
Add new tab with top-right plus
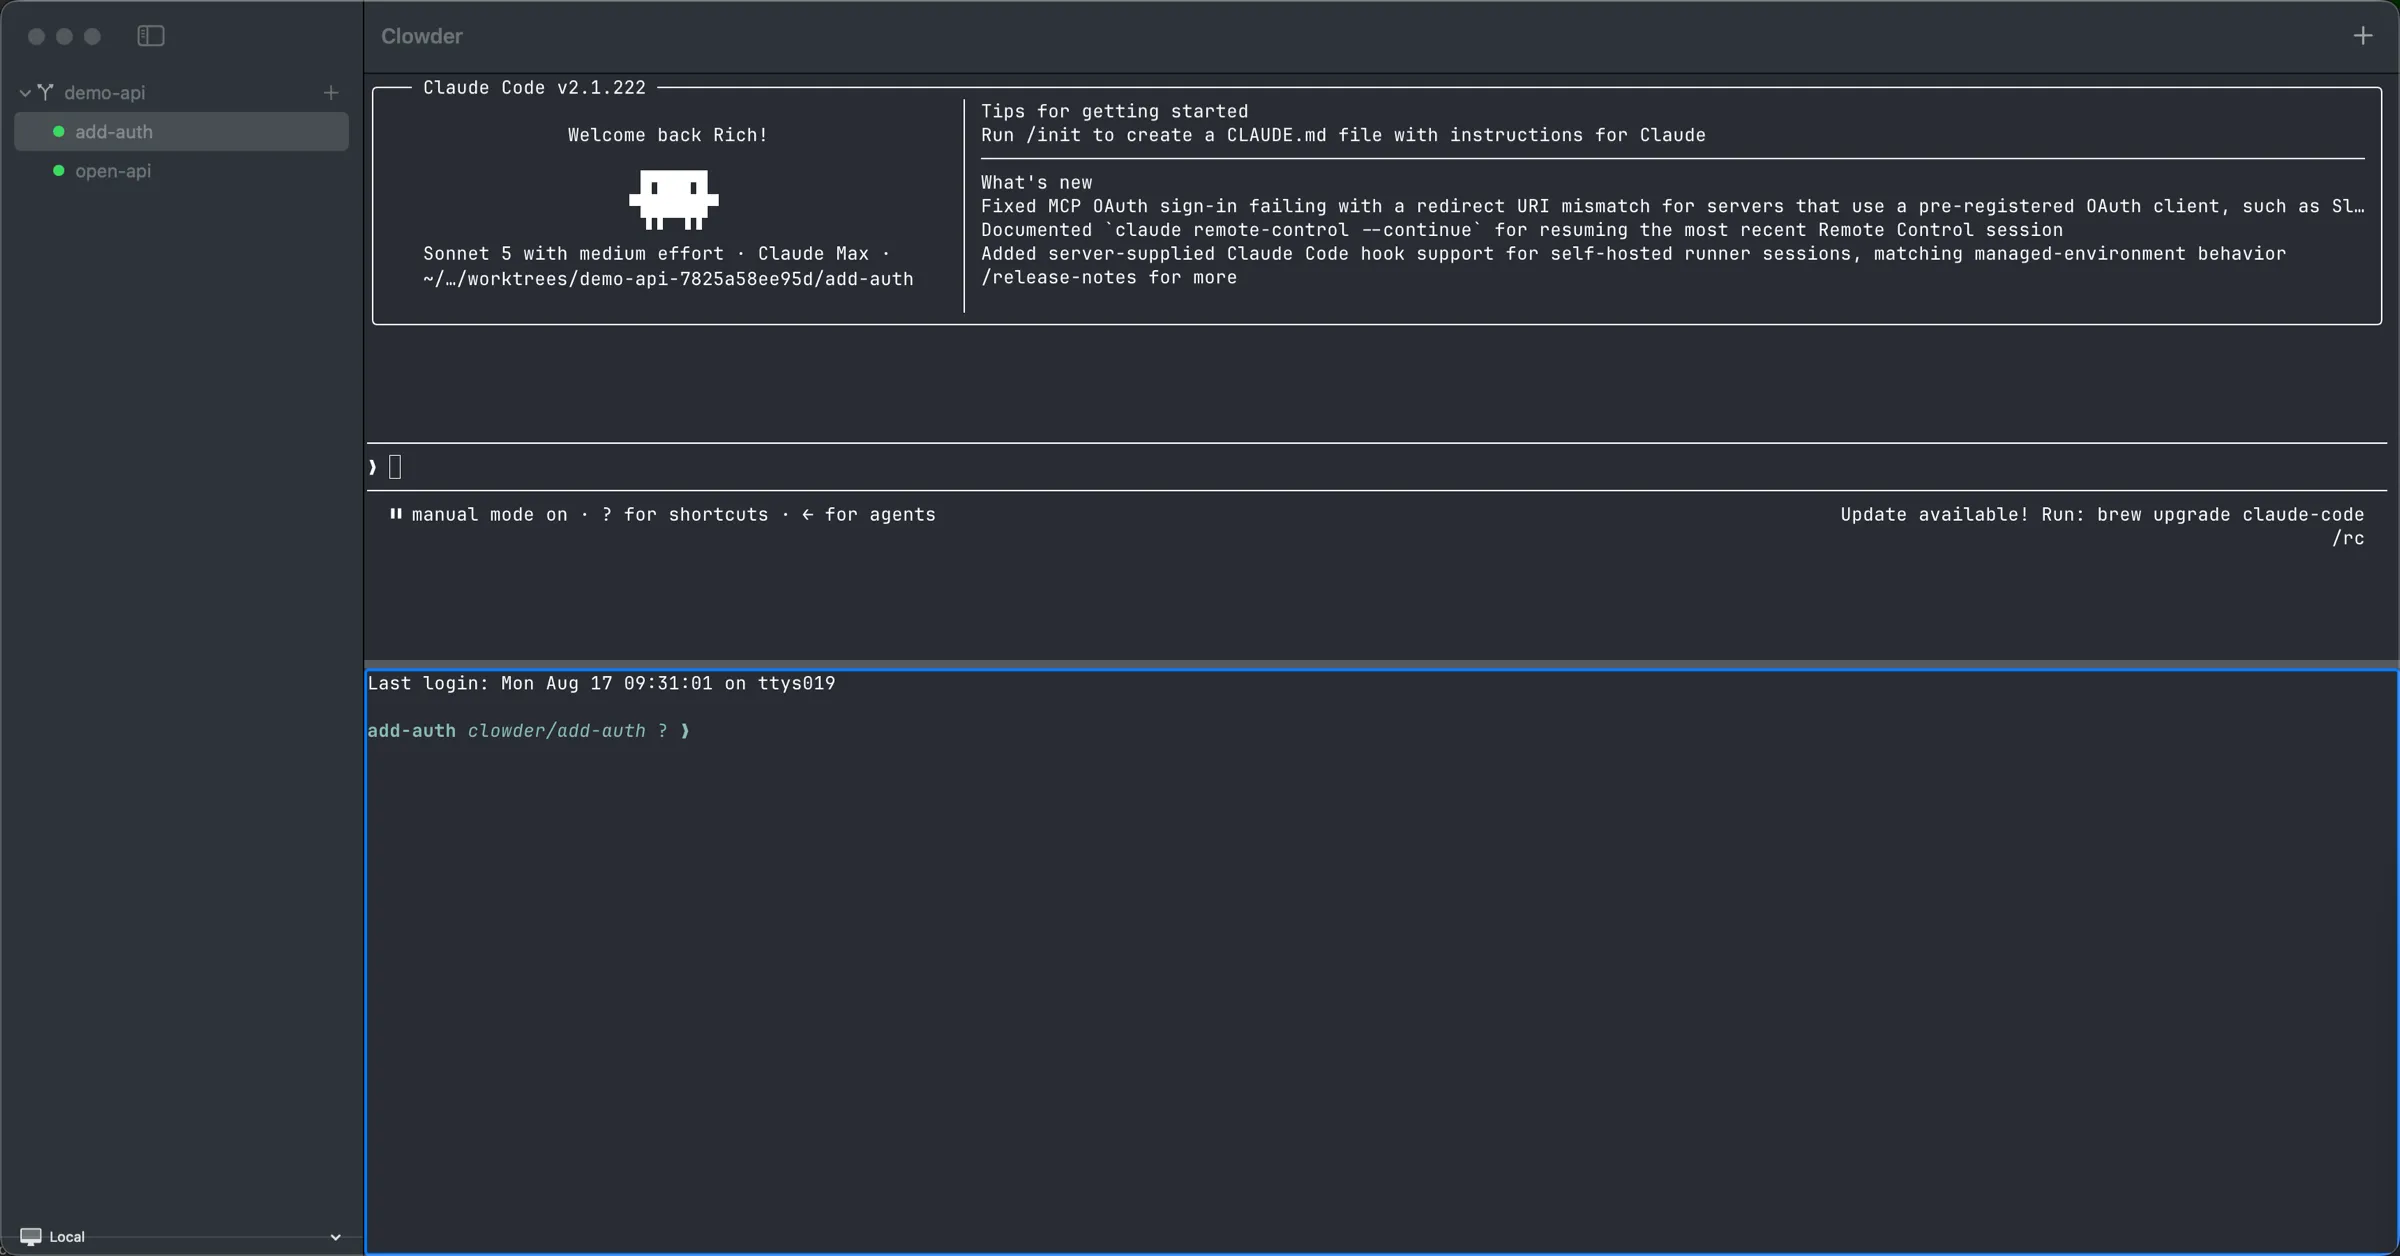2362,36
